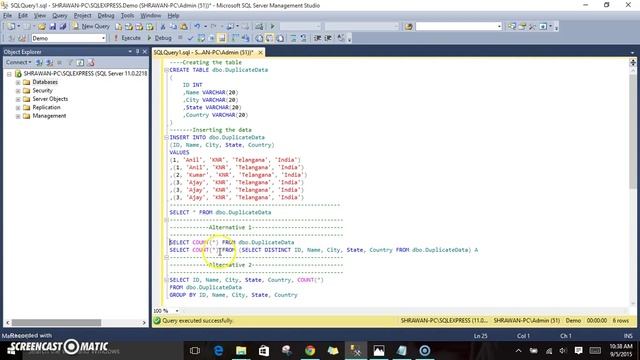Click the Connect Object Explorer icon
Image resolution: width=640 pixels, height=360 pixels.
(40, 62)
